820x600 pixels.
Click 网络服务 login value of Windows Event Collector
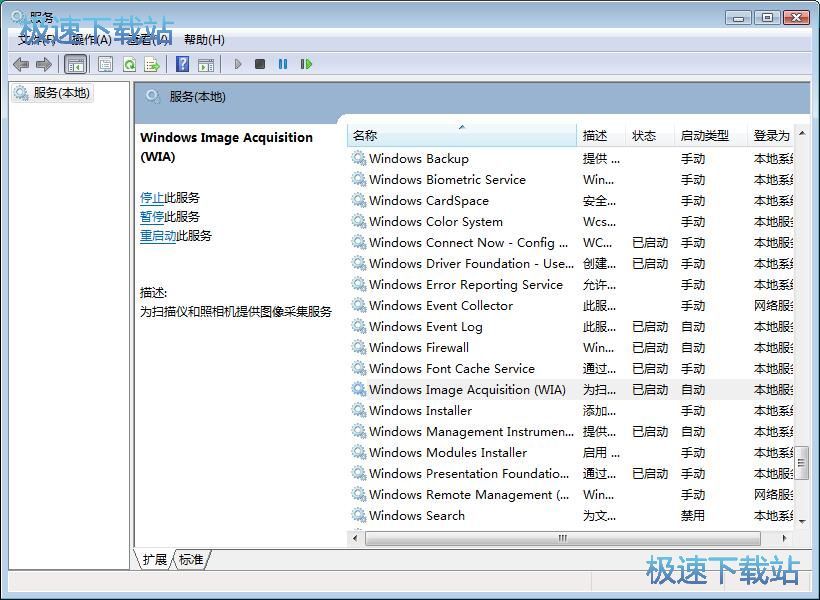tap(773, 305)
